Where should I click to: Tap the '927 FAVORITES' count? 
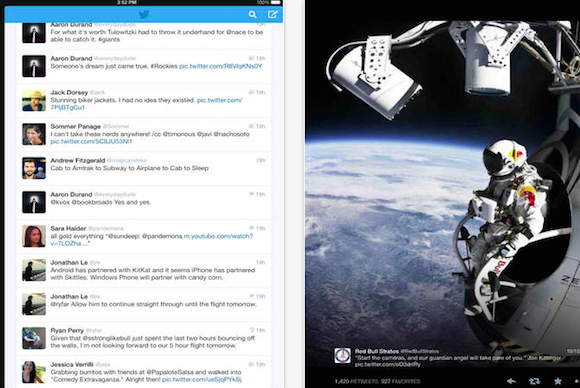[400, 381]
